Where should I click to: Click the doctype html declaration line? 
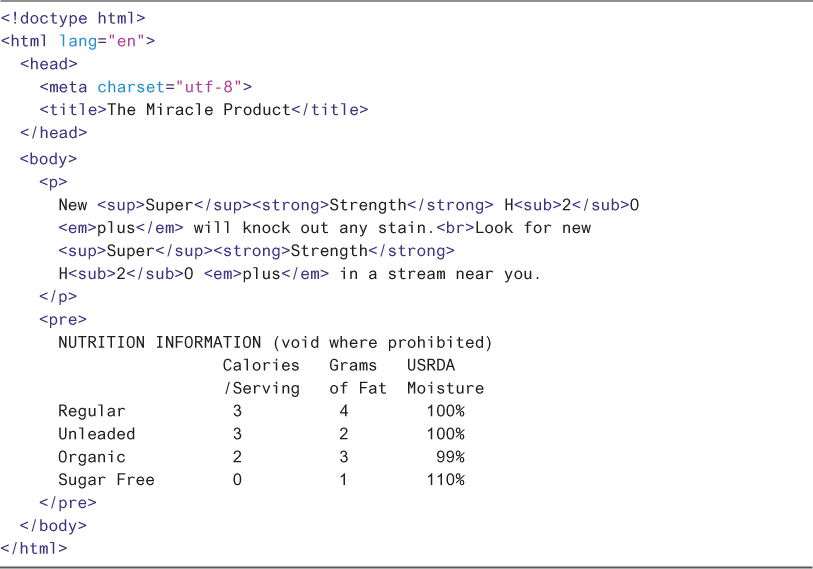click(73, 18)
